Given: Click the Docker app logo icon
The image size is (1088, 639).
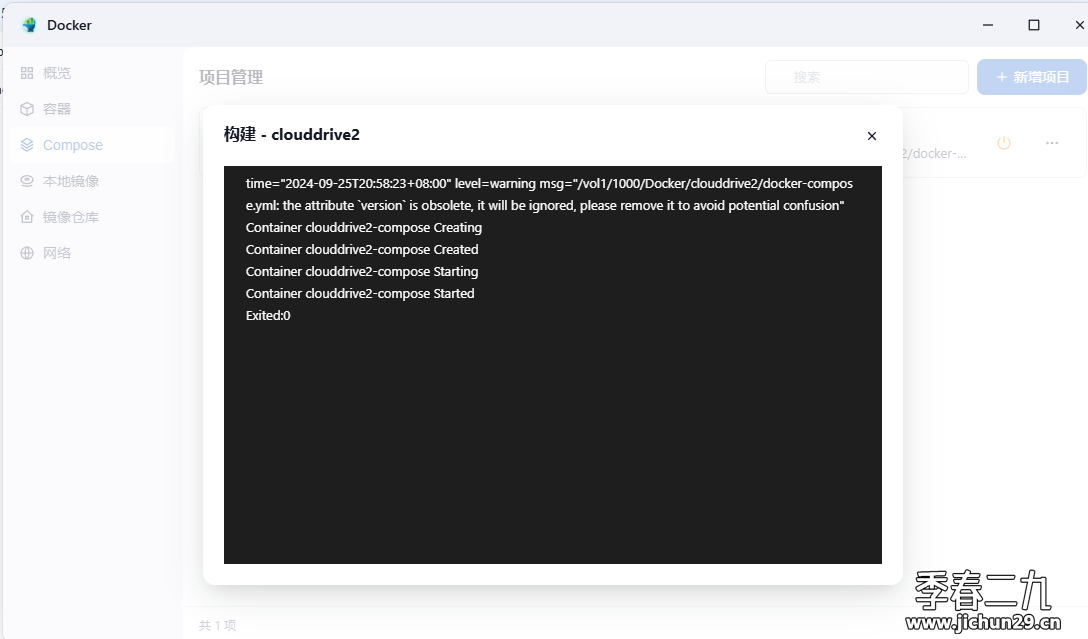Looking at the screenshot, I should 29,25.
